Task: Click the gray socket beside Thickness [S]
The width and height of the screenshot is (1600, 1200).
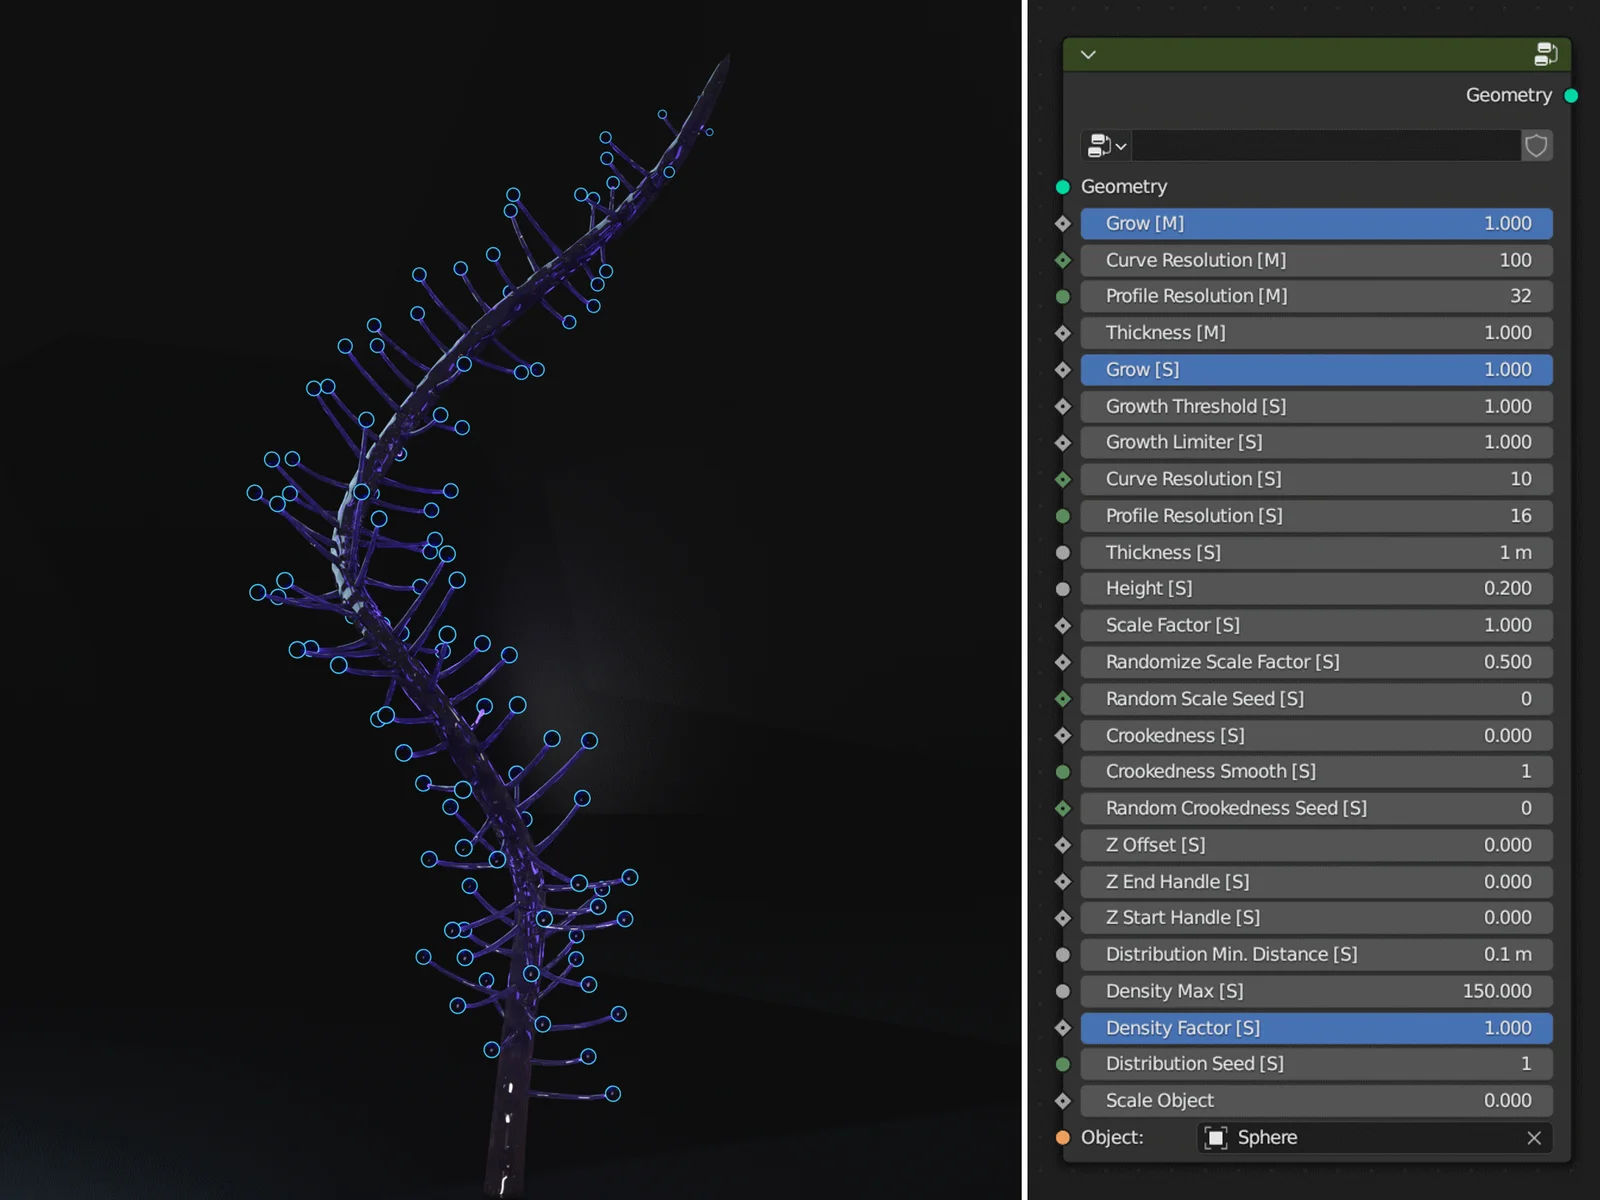Action: (1062, 553)
